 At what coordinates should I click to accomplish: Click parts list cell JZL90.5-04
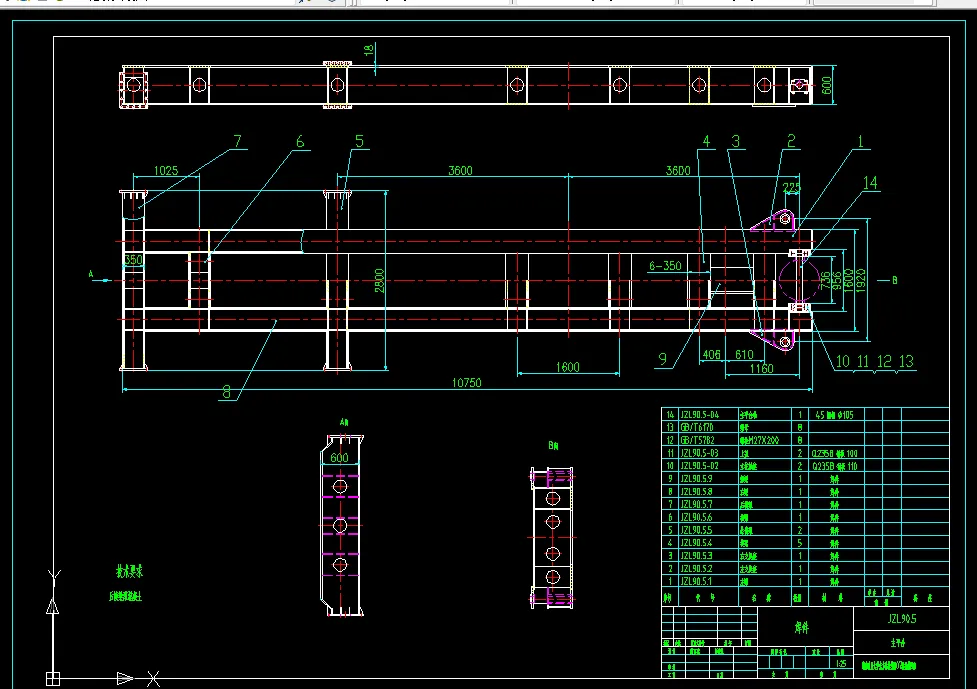(699, 414)
